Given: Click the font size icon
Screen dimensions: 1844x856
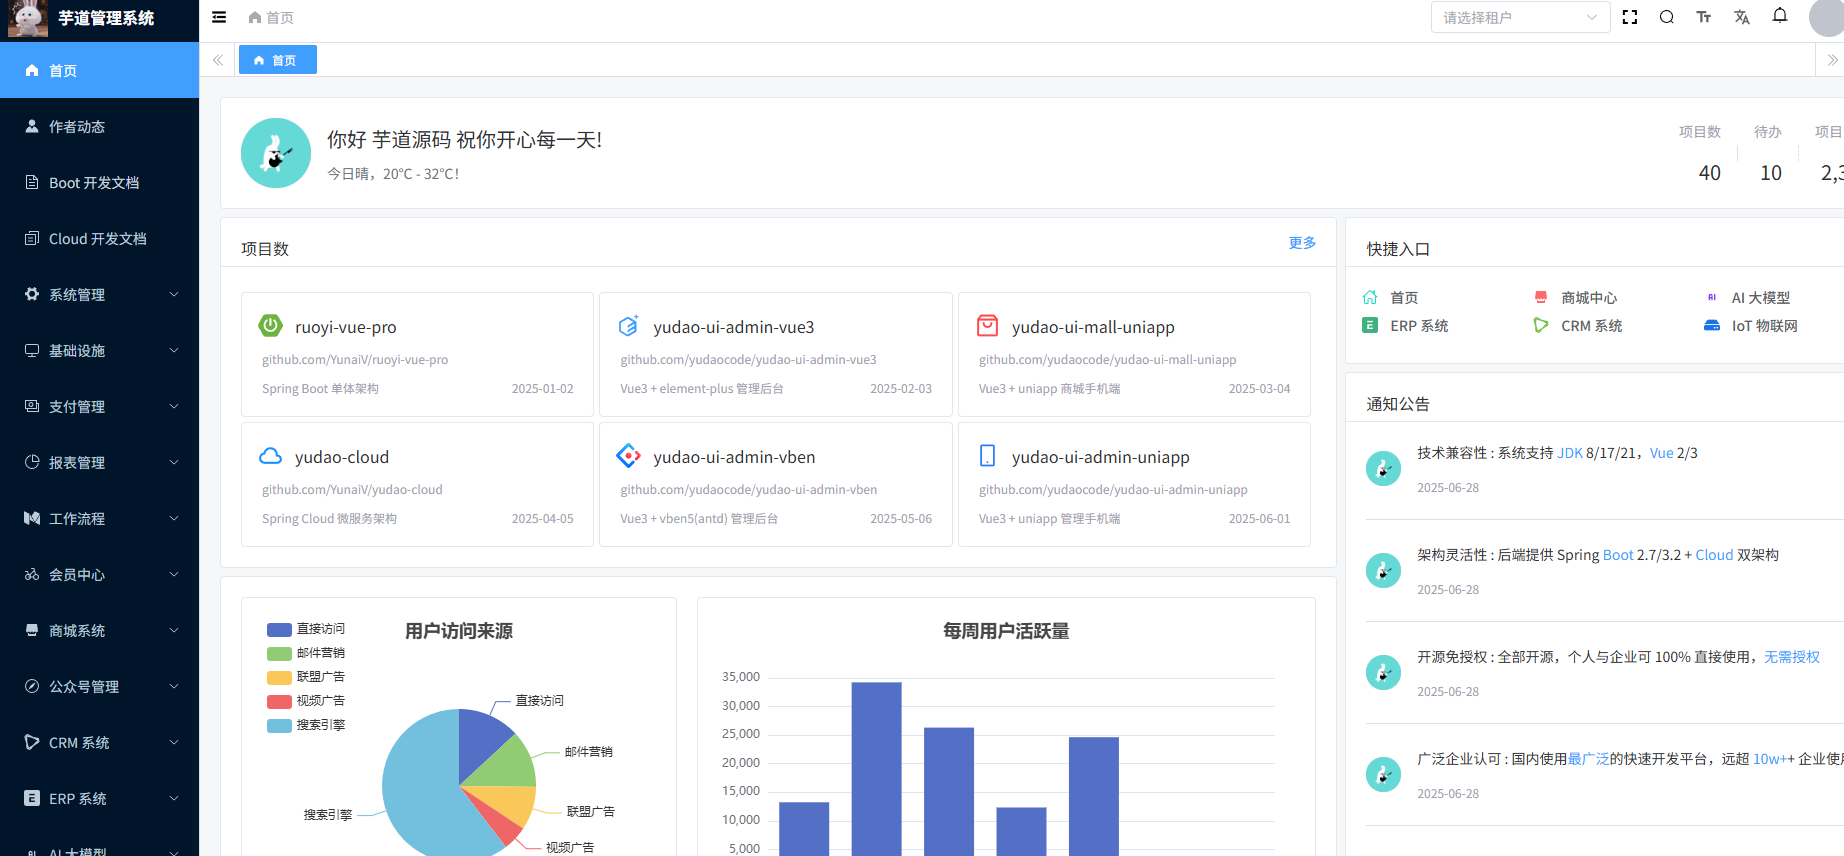Looking at the screenshot, I should pos(1704,17).
